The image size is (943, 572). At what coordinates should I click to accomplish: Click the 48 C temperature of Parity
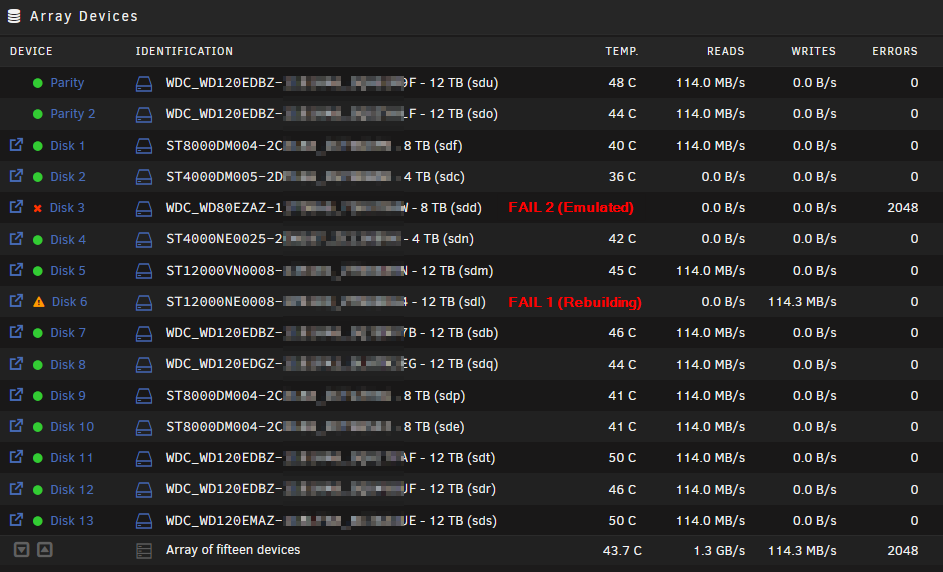coord(622,83)
